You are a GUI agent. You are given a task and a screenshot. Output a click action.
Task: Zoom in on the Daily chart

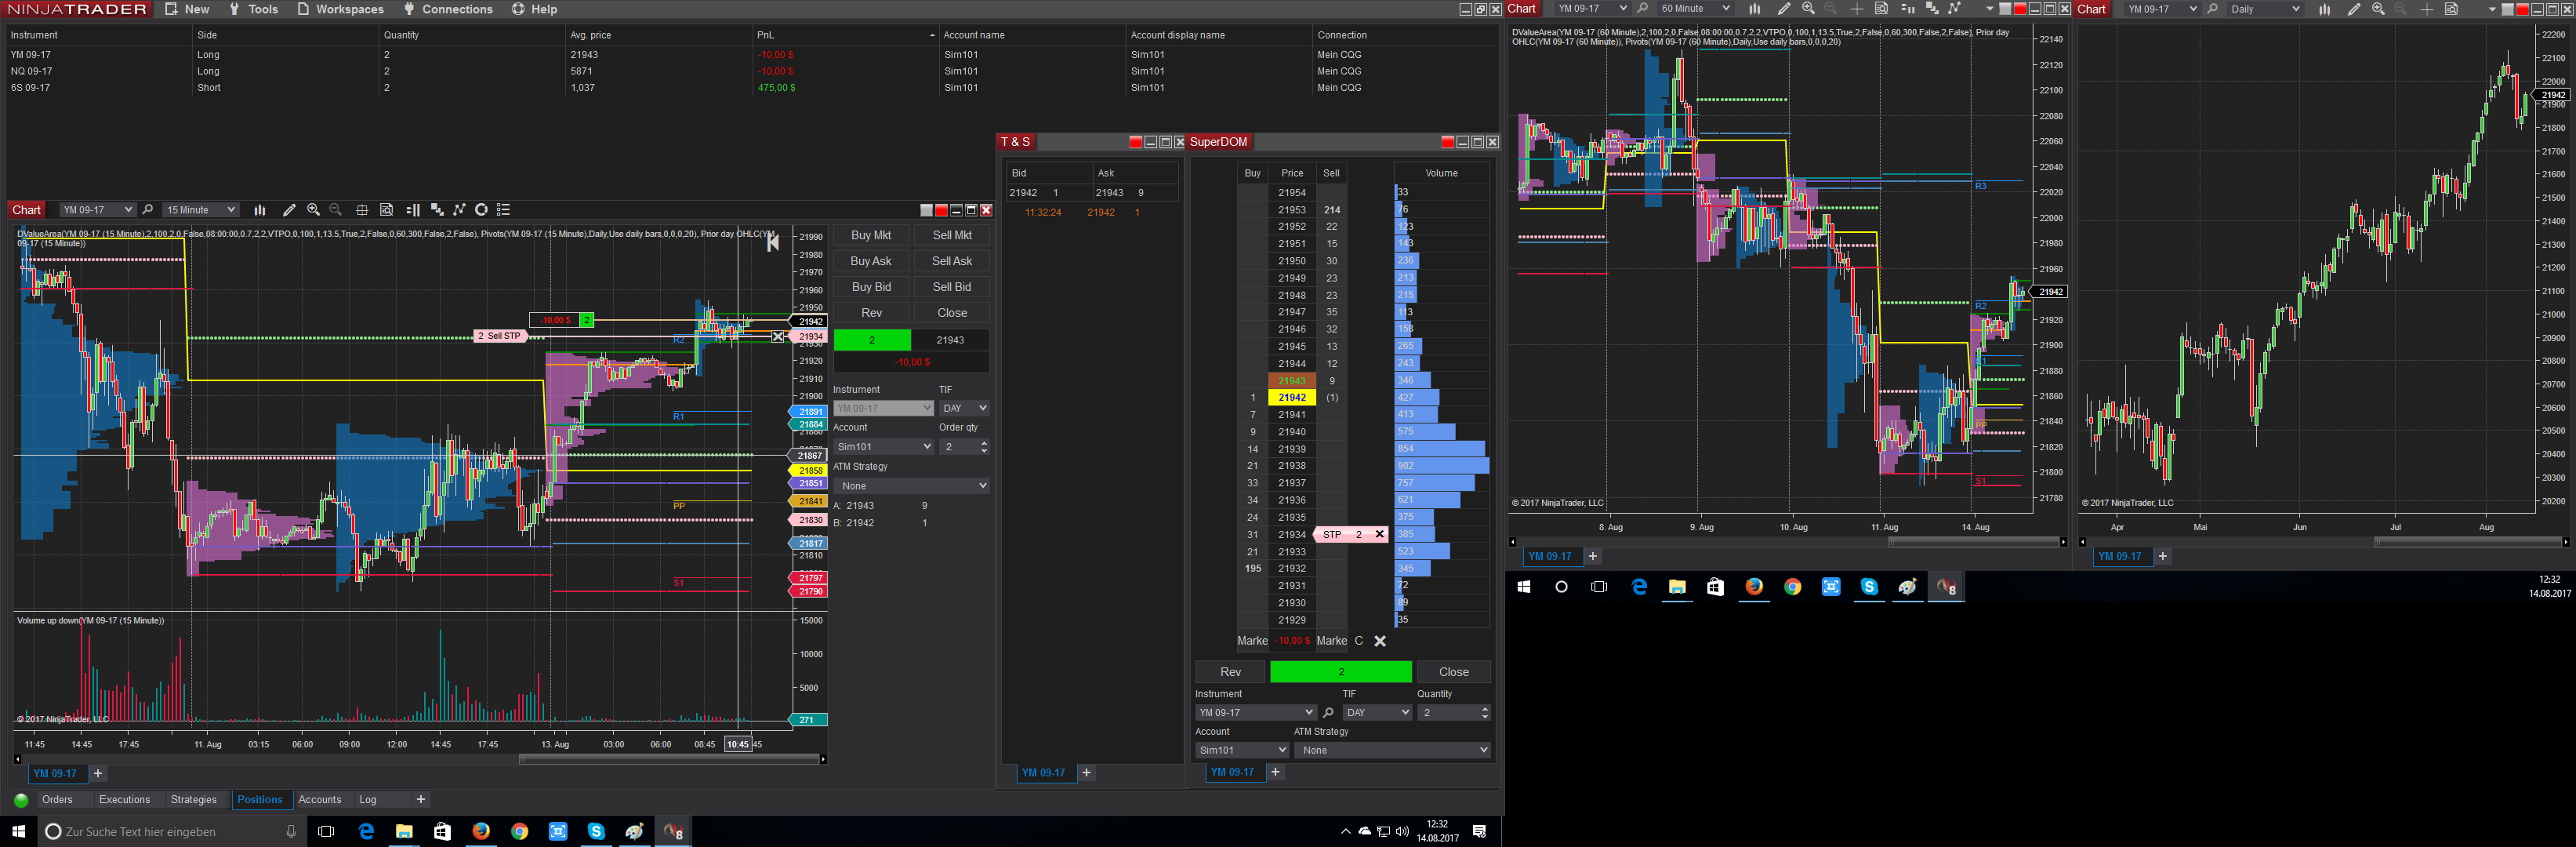click(x=2378, y=9)
